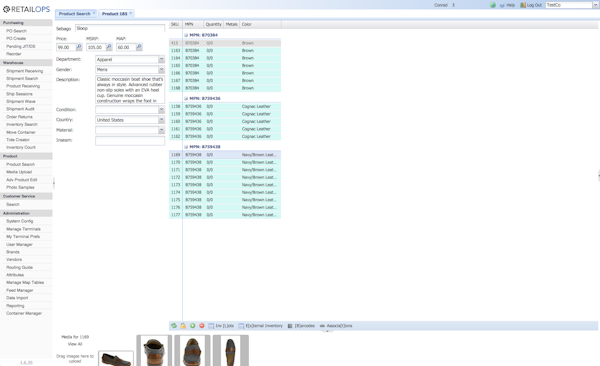The image size is (600, 366).
Task: Open Inv [L]ots in bottom toolbar
Action: [221, 325]
